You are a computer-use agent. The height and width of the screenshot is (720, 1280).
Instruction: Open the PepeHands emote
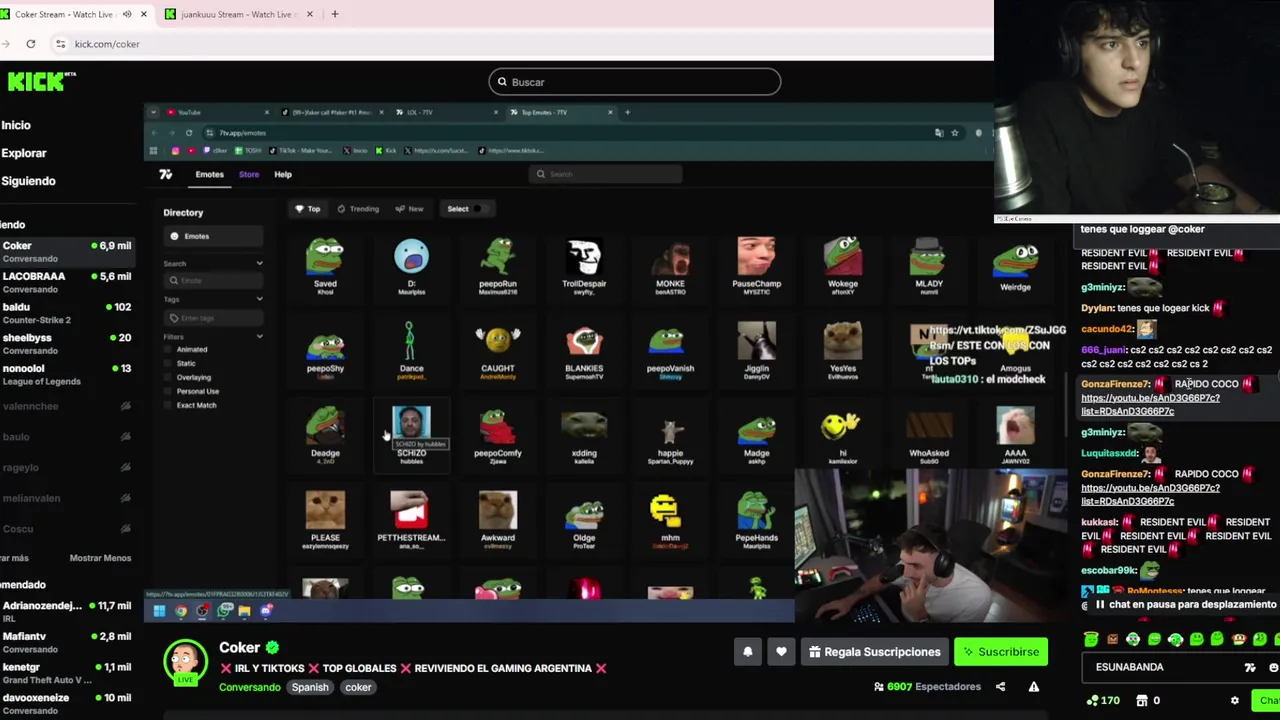[757, 520]
